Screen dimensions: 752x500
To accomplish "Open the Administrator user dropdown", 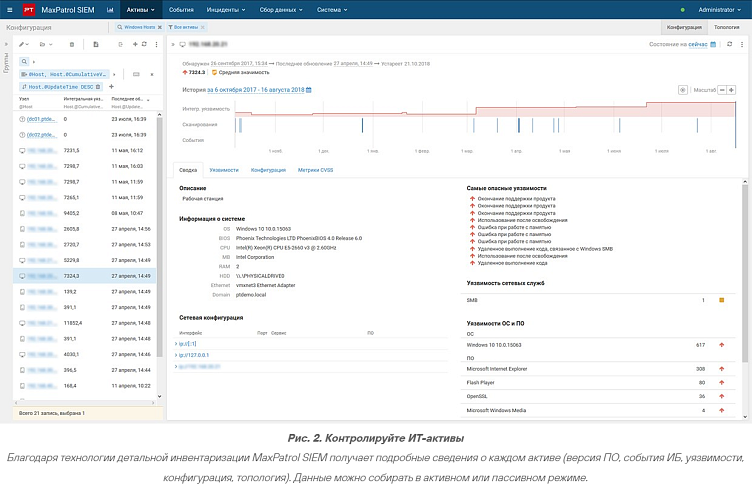I will 719,10.
